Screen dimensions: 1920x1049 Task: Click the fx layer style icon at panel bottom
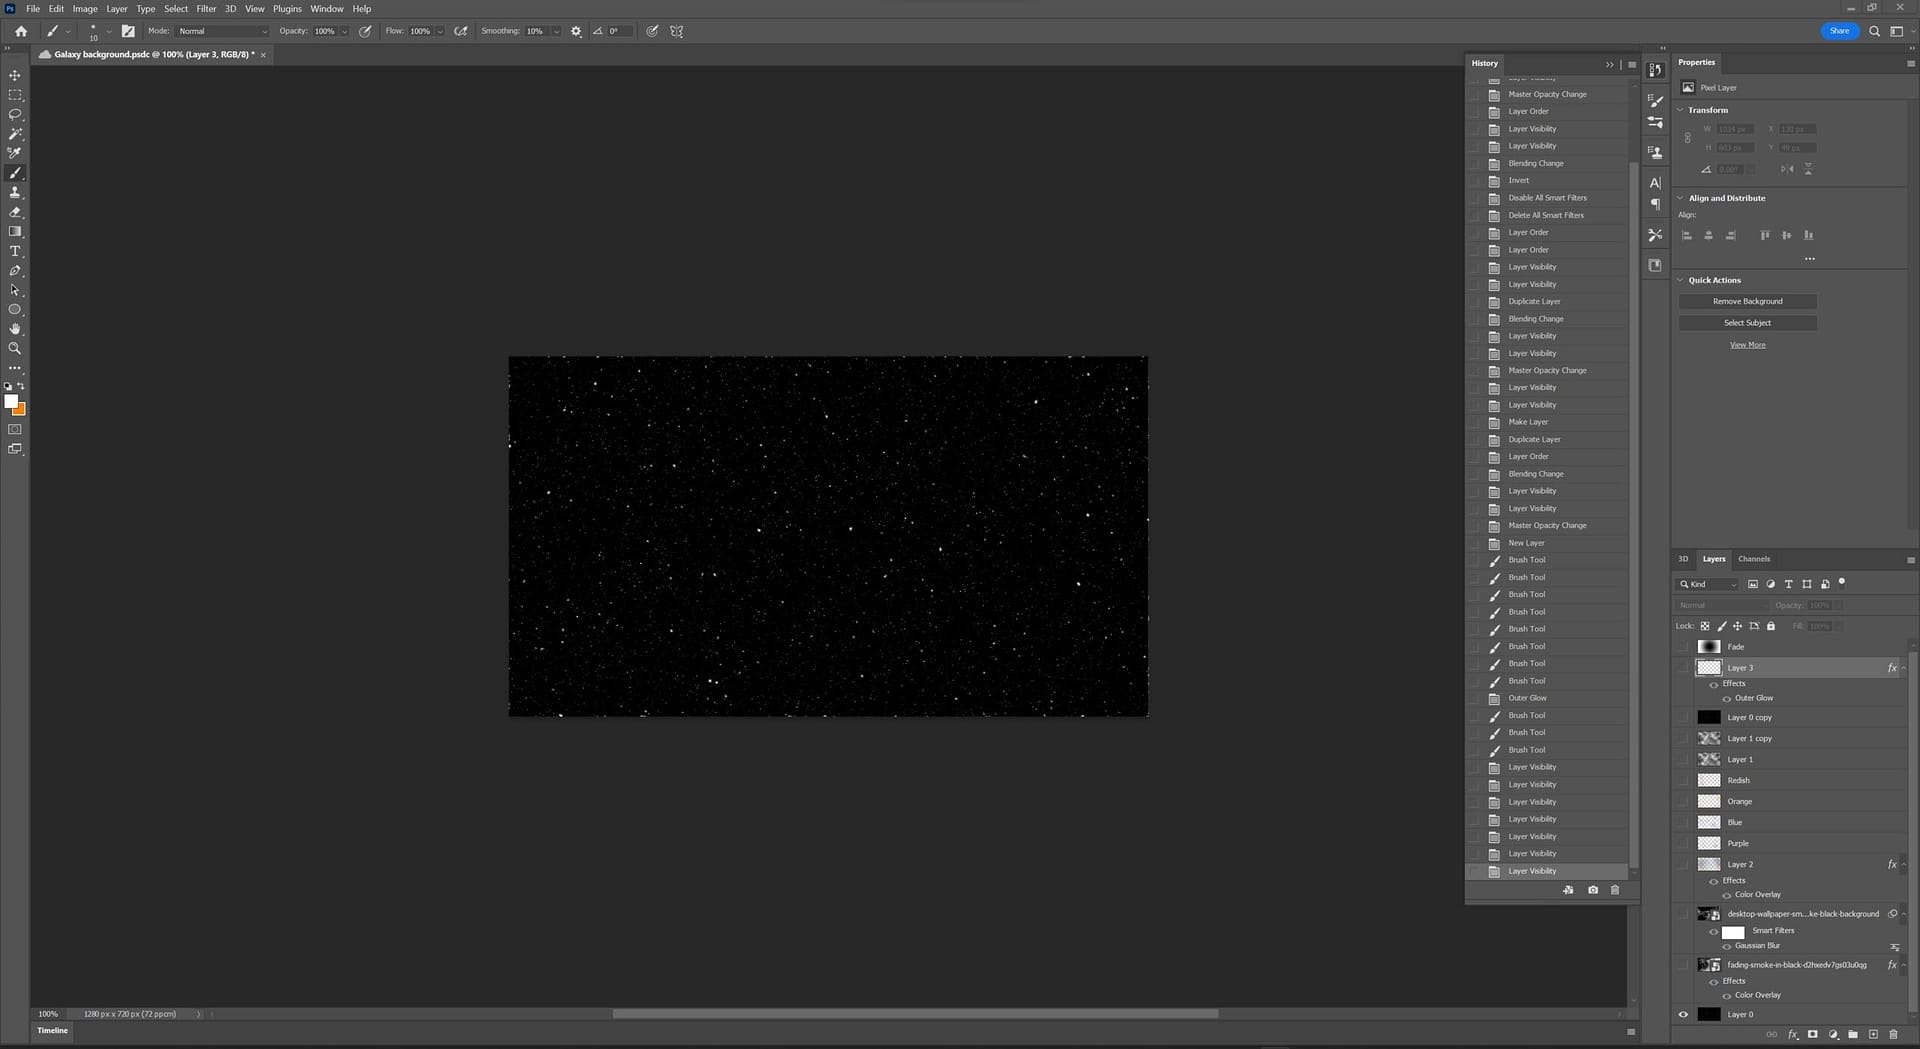[1794, 1035]
